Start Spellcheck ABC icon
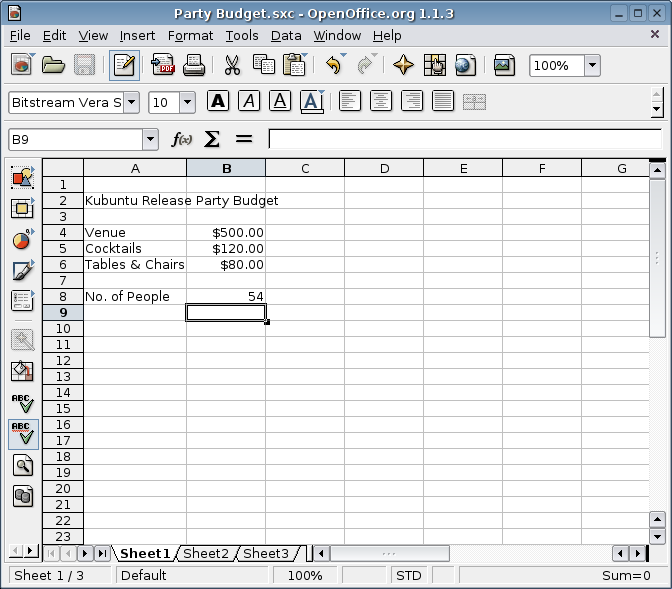 (x=22, y=403)
